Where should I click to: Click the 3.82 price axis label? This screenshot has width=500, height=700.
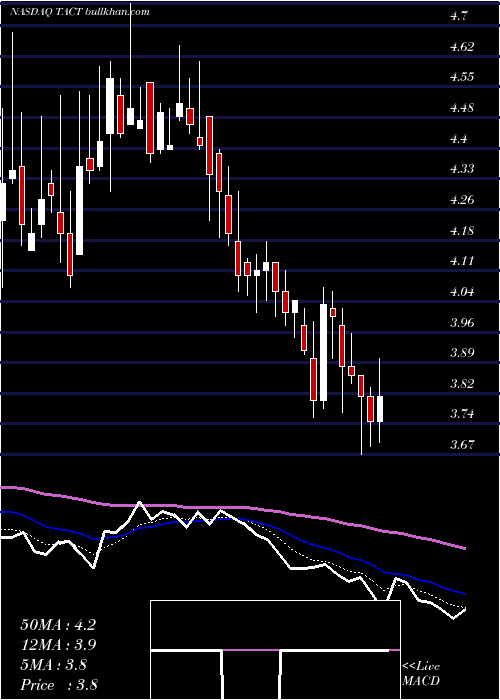click(462, 383)
